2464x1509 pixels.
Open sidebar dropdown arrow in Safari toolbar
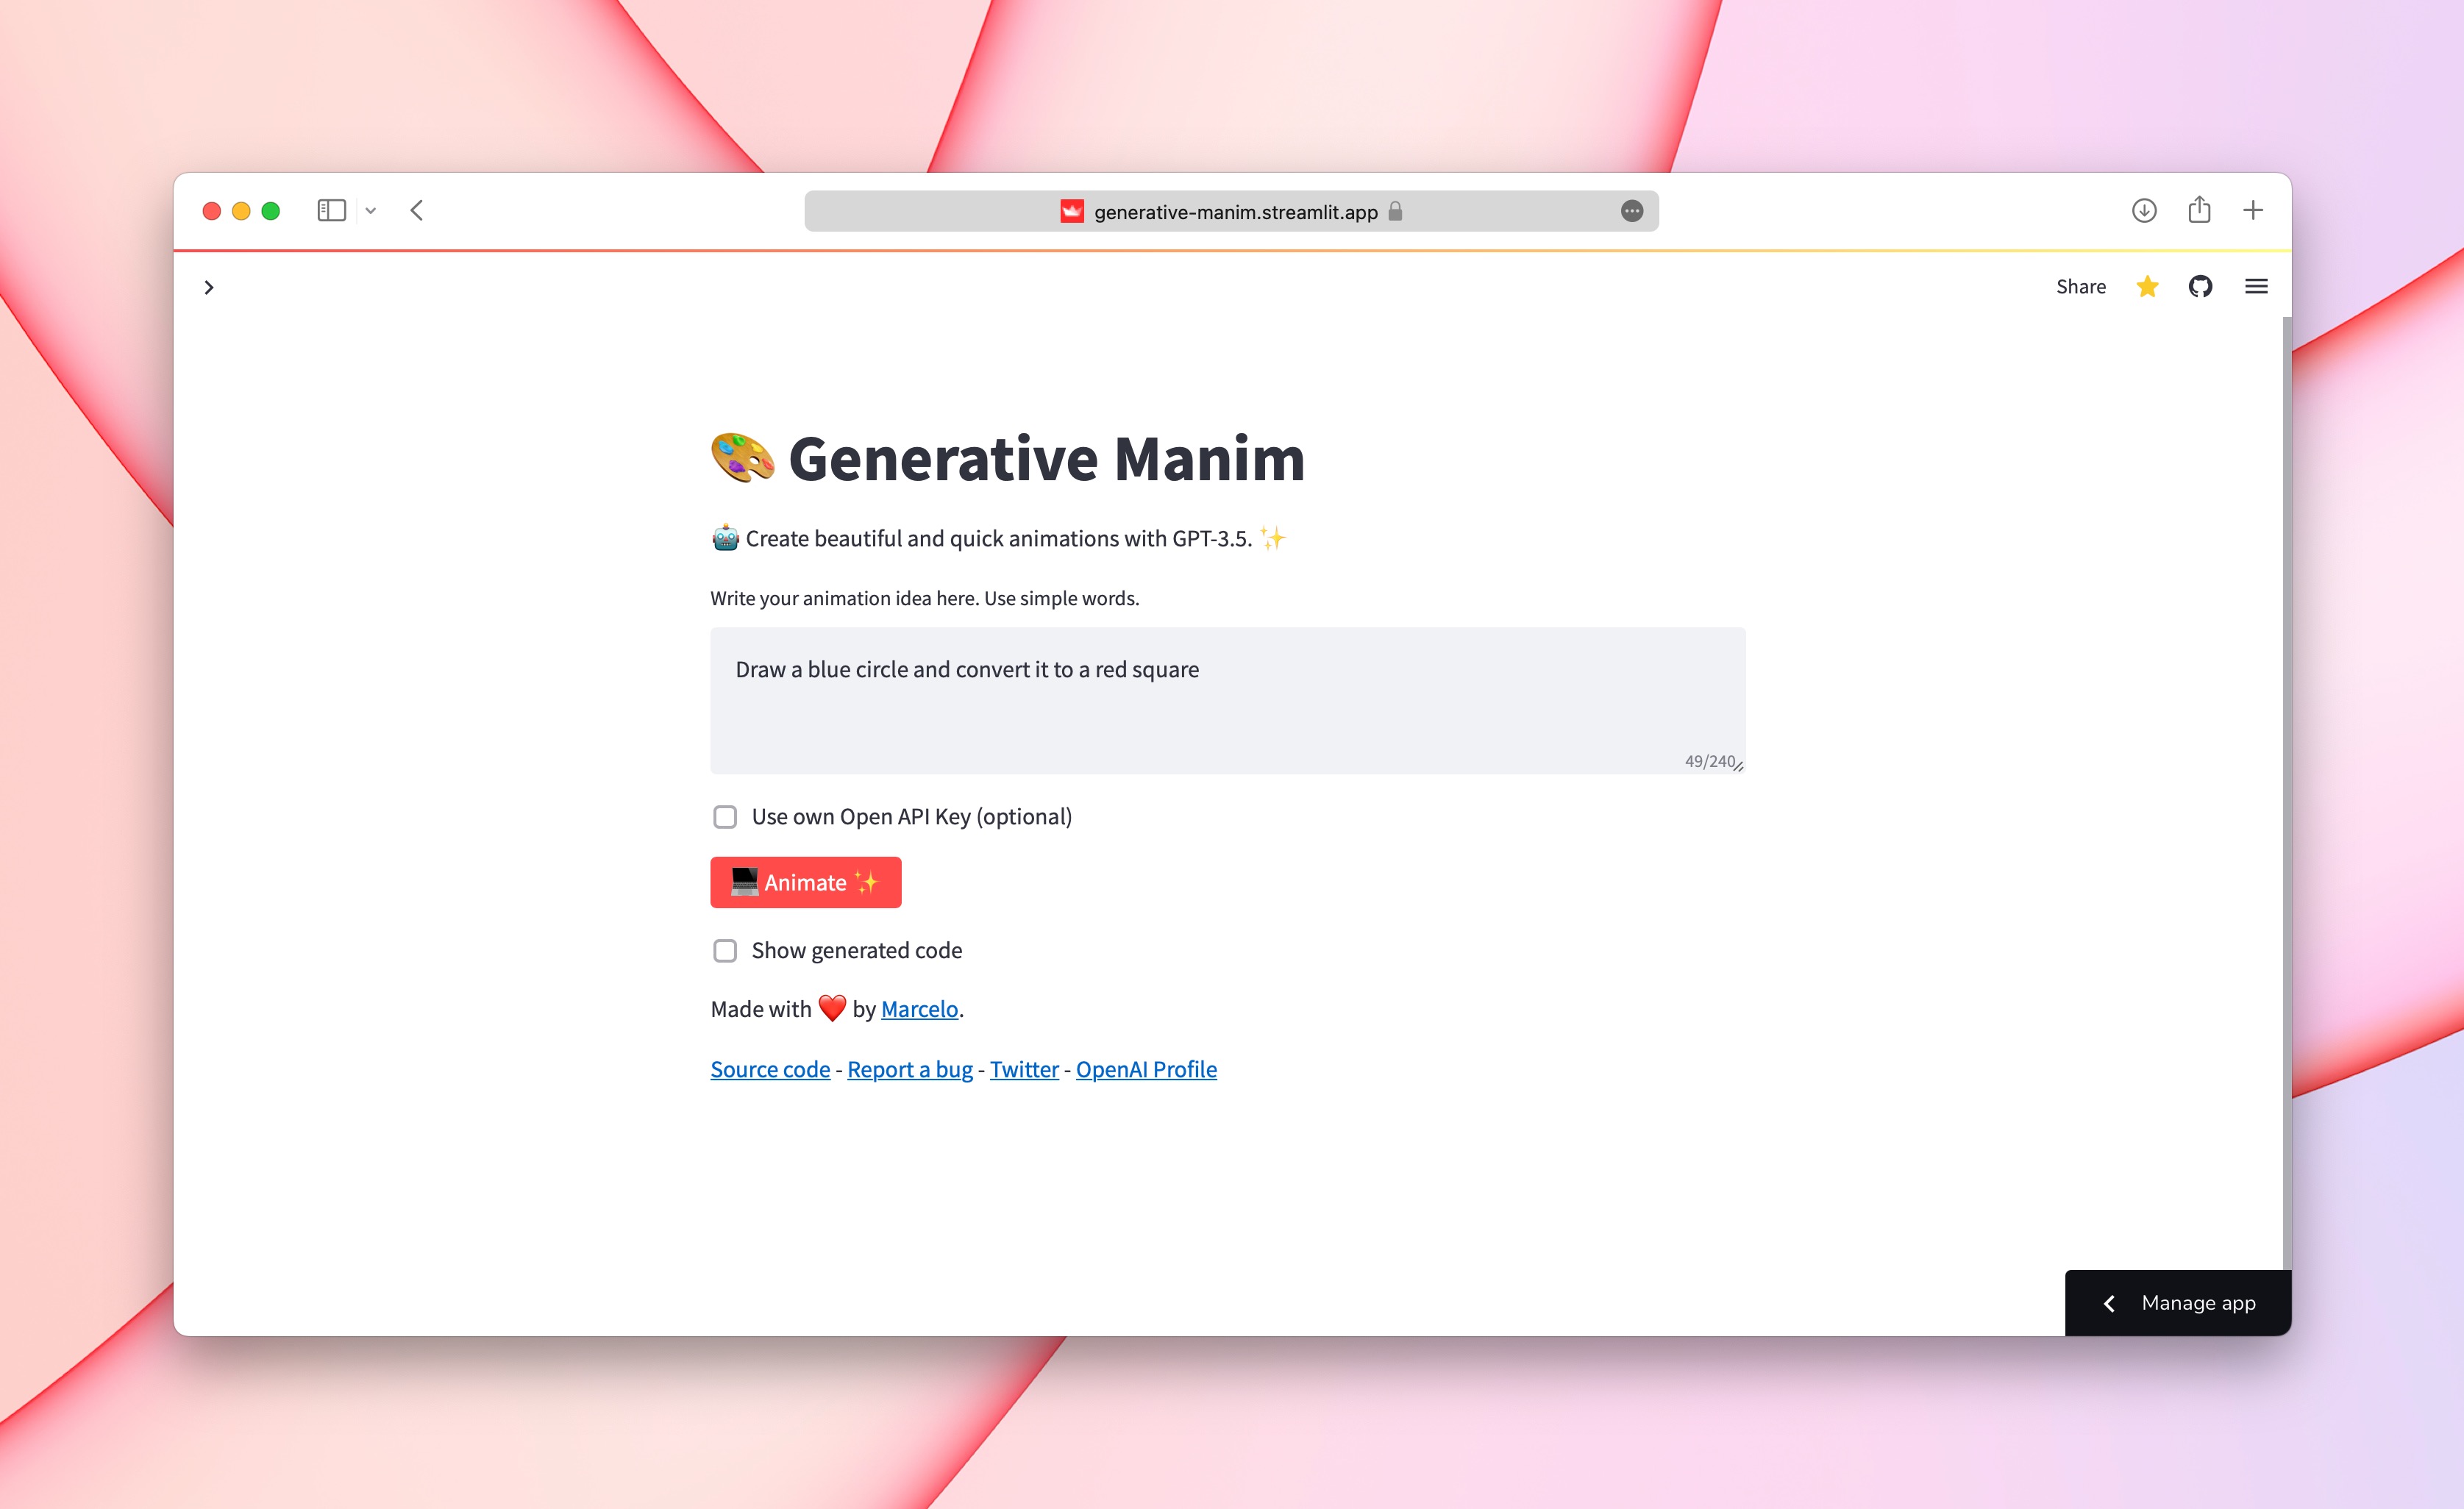point(371,211)
